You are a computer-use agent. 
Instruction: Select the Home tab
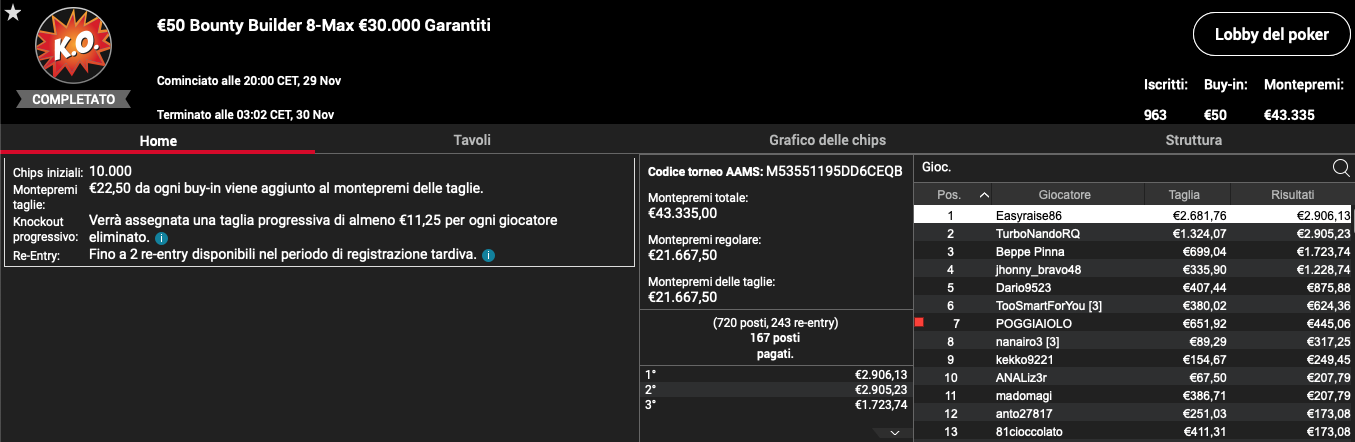(x=158, y=141)
